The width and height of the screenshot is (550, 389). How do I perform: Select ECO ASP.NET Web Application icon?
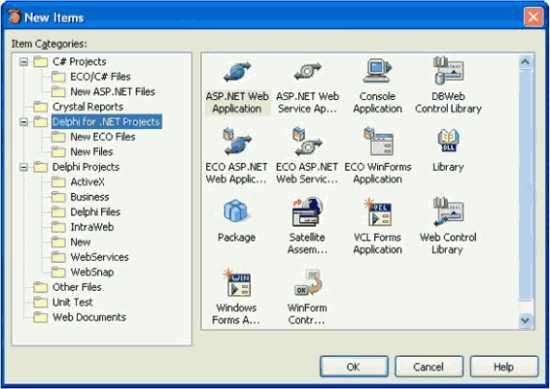pyautogui.click(x=237, y=142)
